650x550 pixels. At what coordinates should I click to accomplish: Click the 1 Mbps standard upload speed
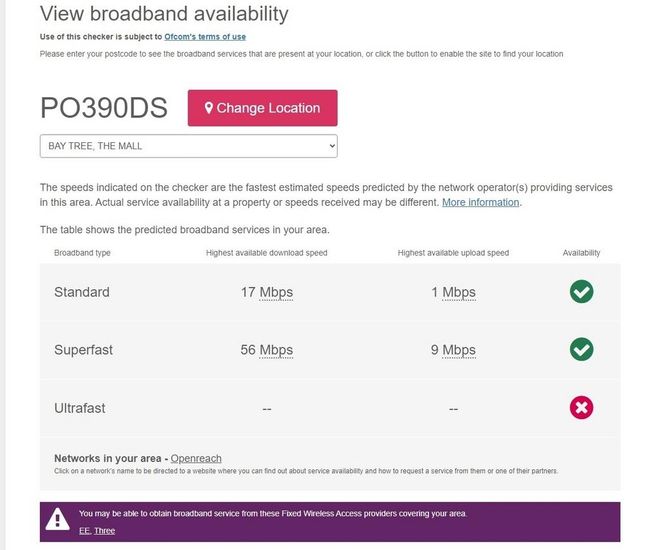coord(453,292)
